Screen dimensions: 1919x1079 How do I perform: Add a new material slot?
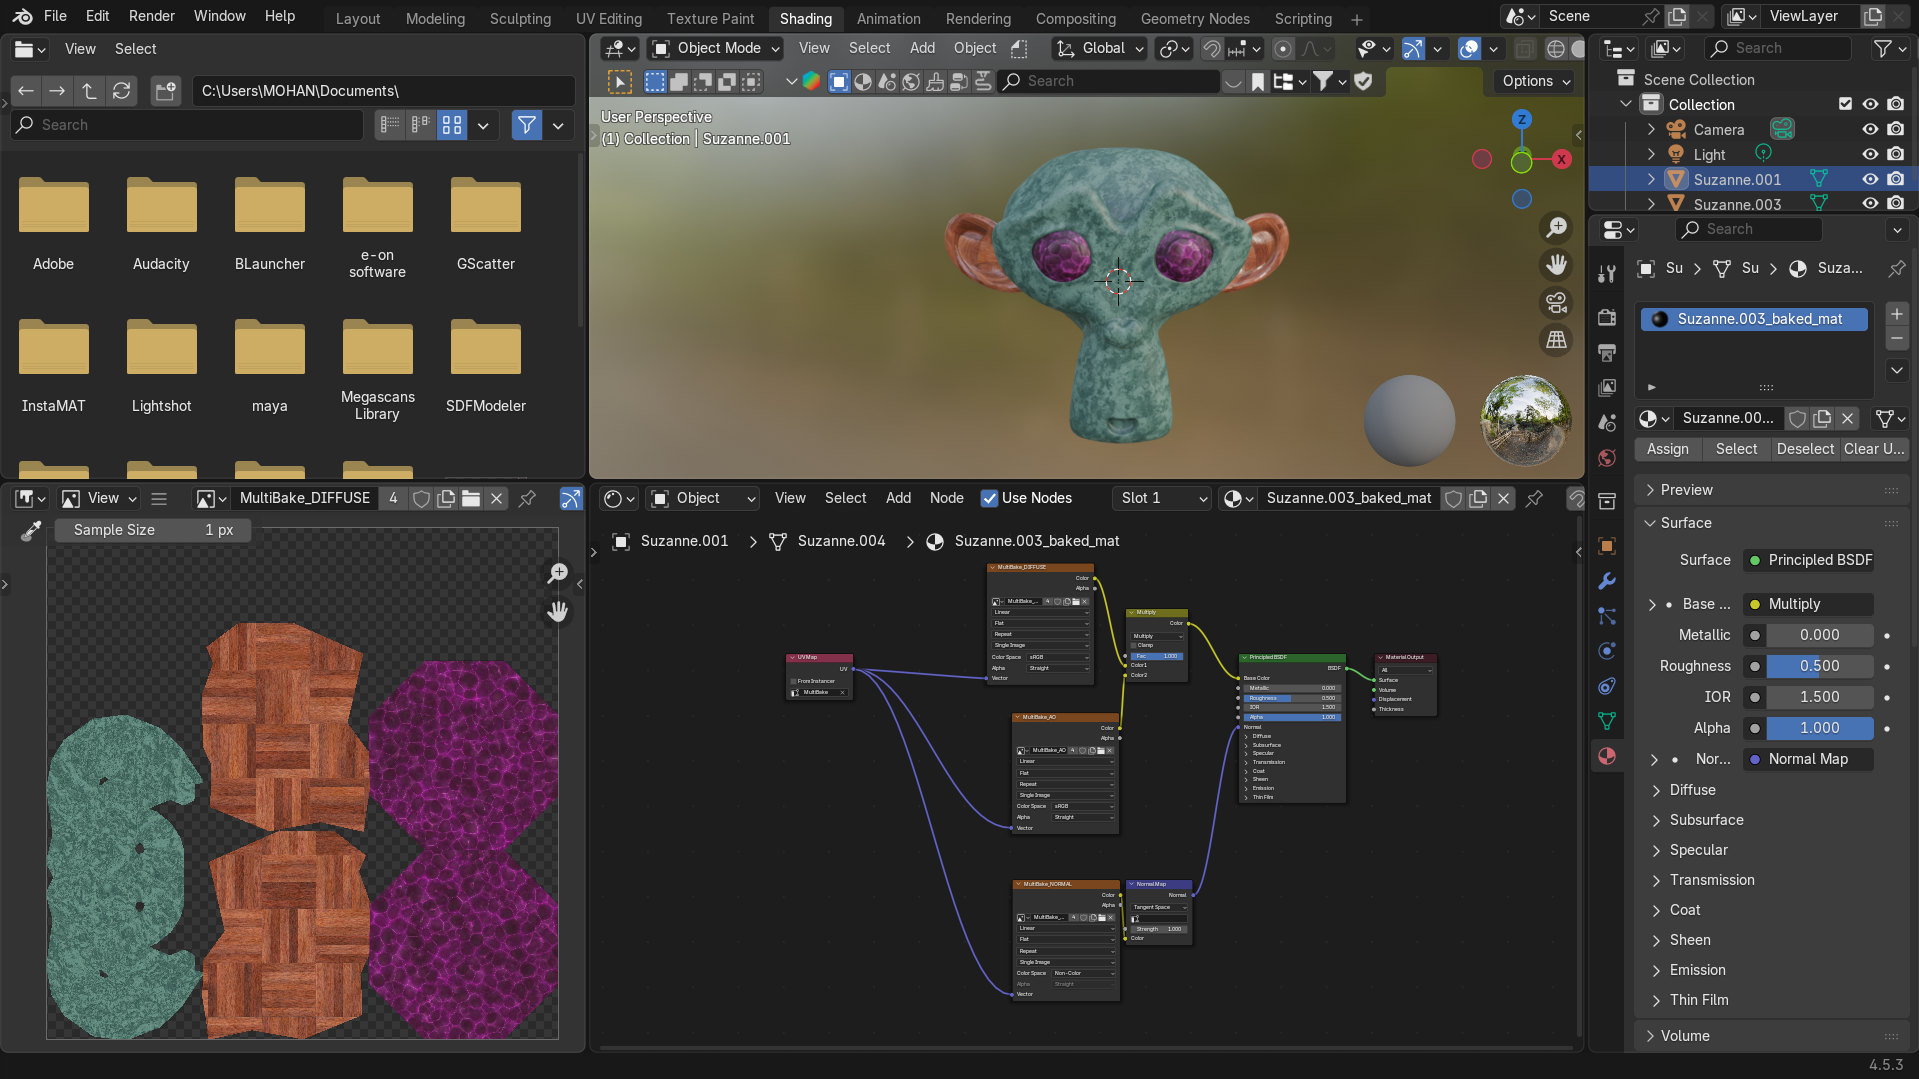pyautogui.click(x=1897, y=314)
